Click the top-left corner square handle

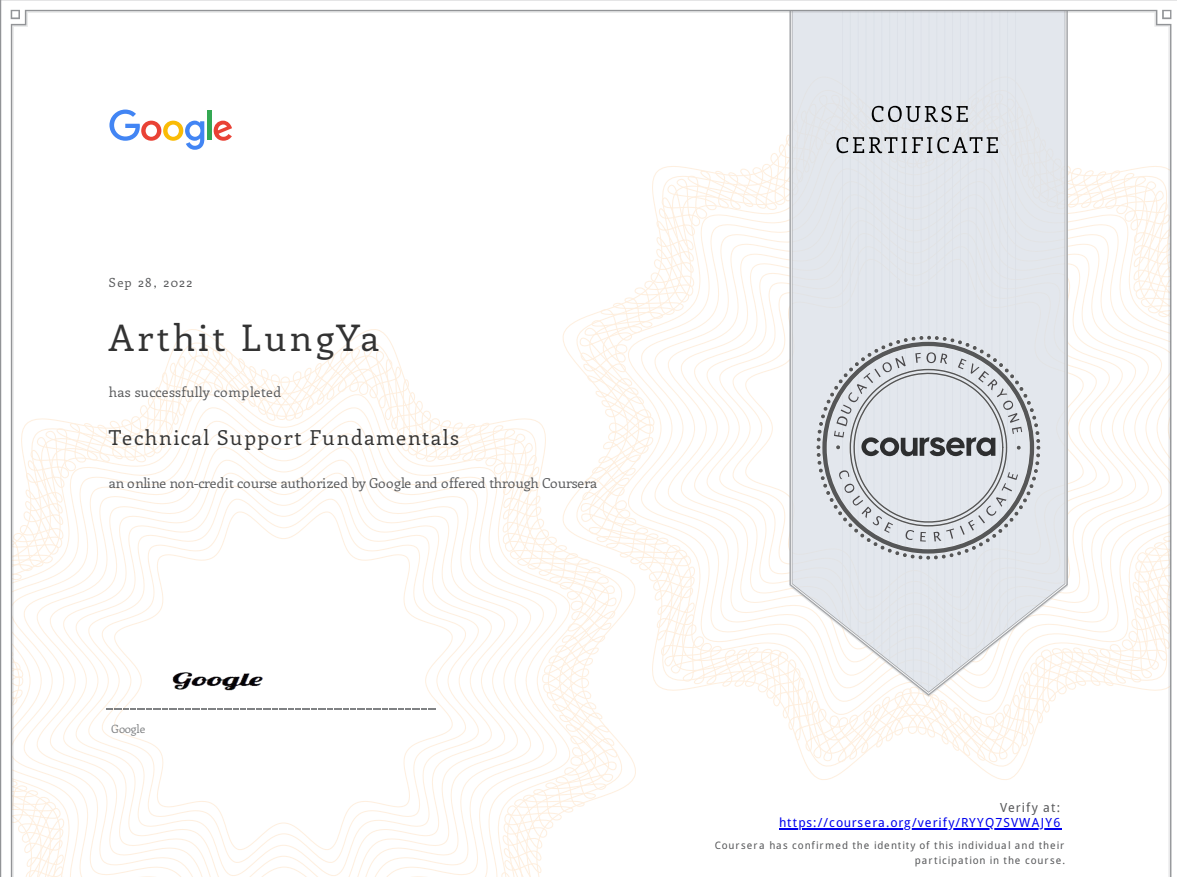16,16
